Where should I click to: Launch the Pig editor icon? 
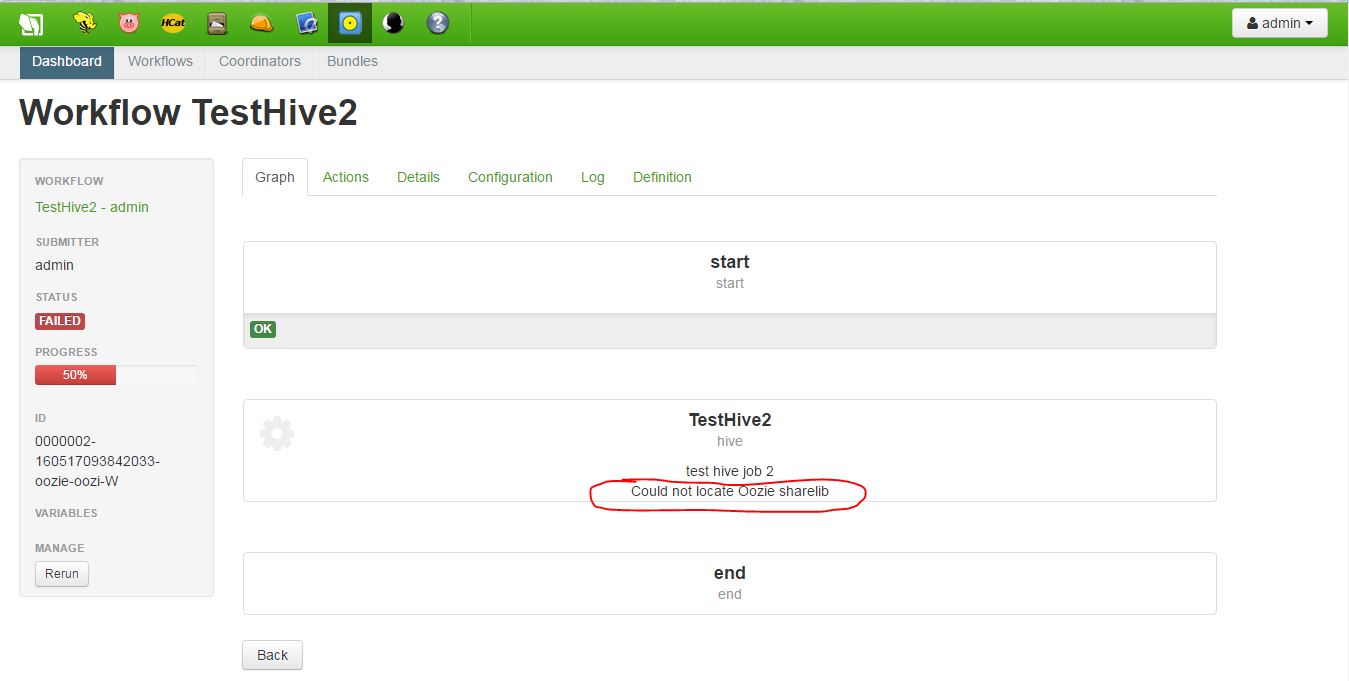point(128,22)
